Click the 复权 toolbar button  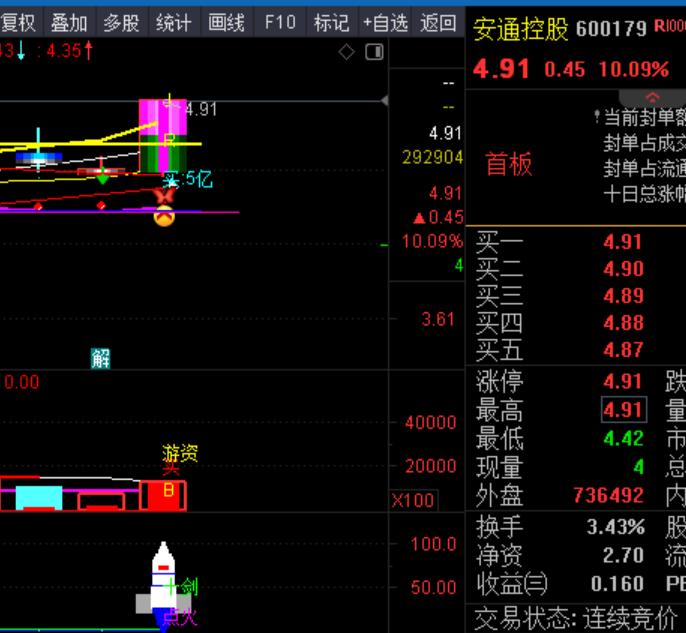point(18,22)
